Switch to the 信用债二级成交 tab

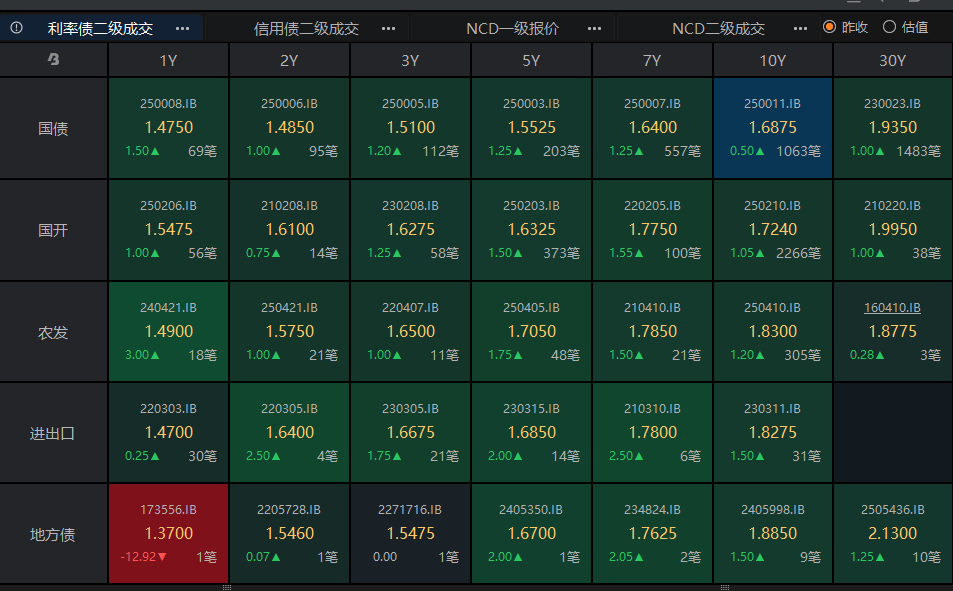click(306, 28)
